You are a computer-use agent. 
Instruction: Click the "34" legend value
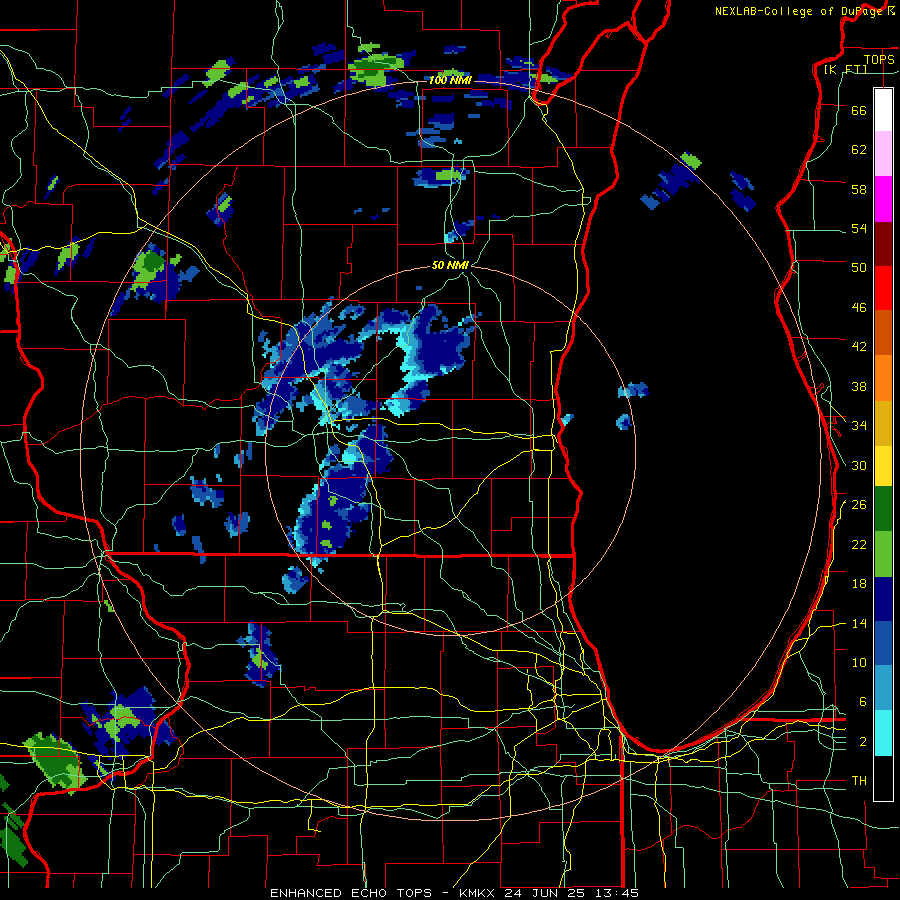859,425
